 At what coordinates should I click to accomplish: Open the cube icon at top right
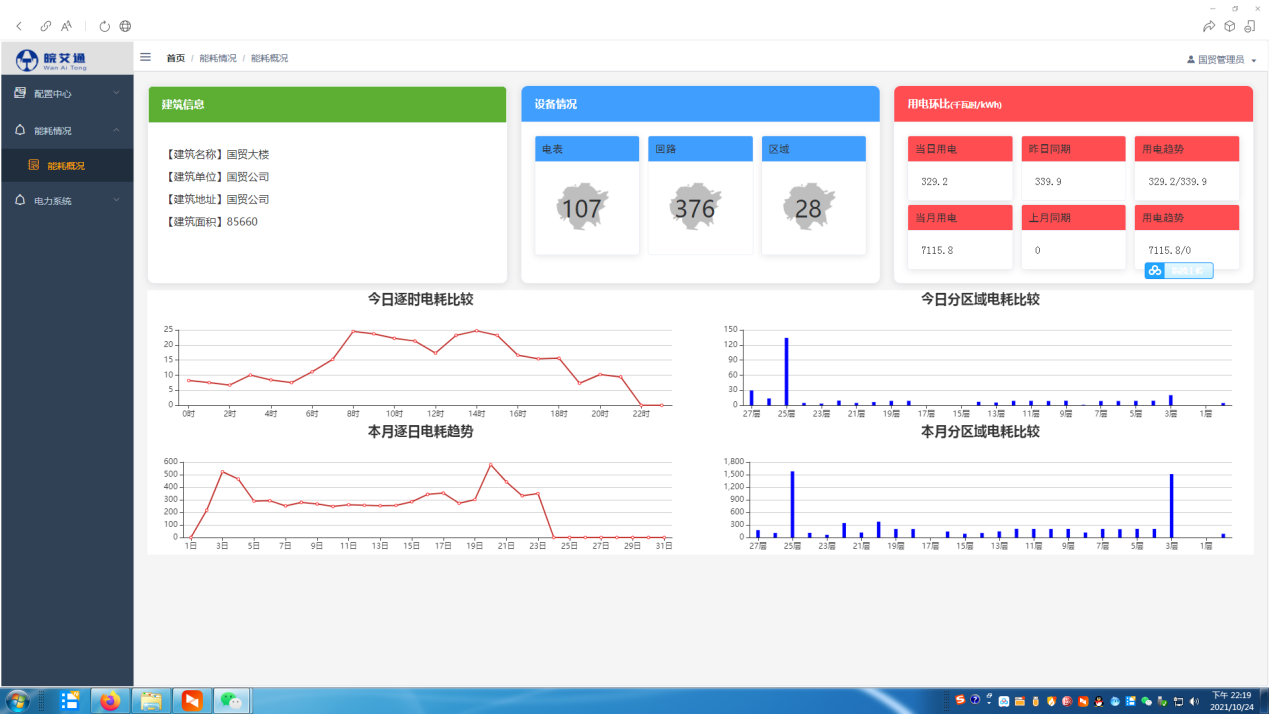(x=1230, y=26)
